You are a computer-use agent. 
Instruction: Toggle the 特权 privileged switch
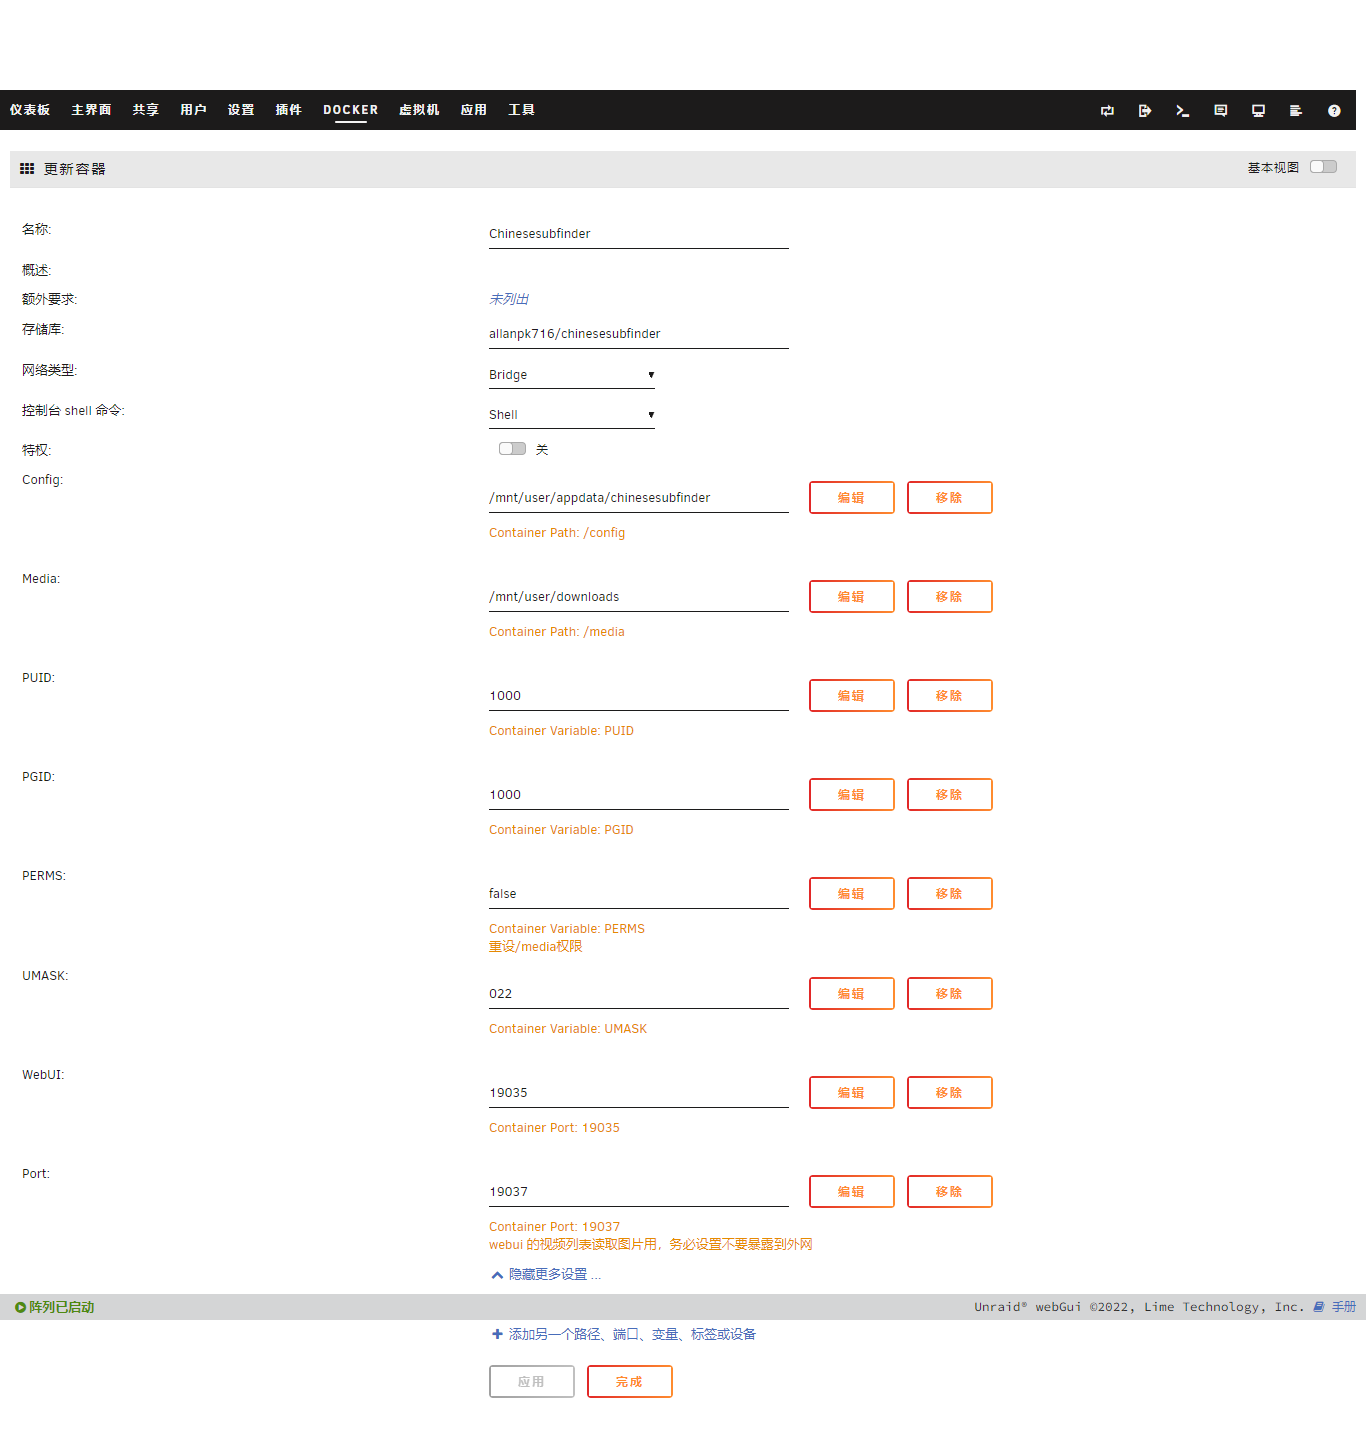coord(511,448)
